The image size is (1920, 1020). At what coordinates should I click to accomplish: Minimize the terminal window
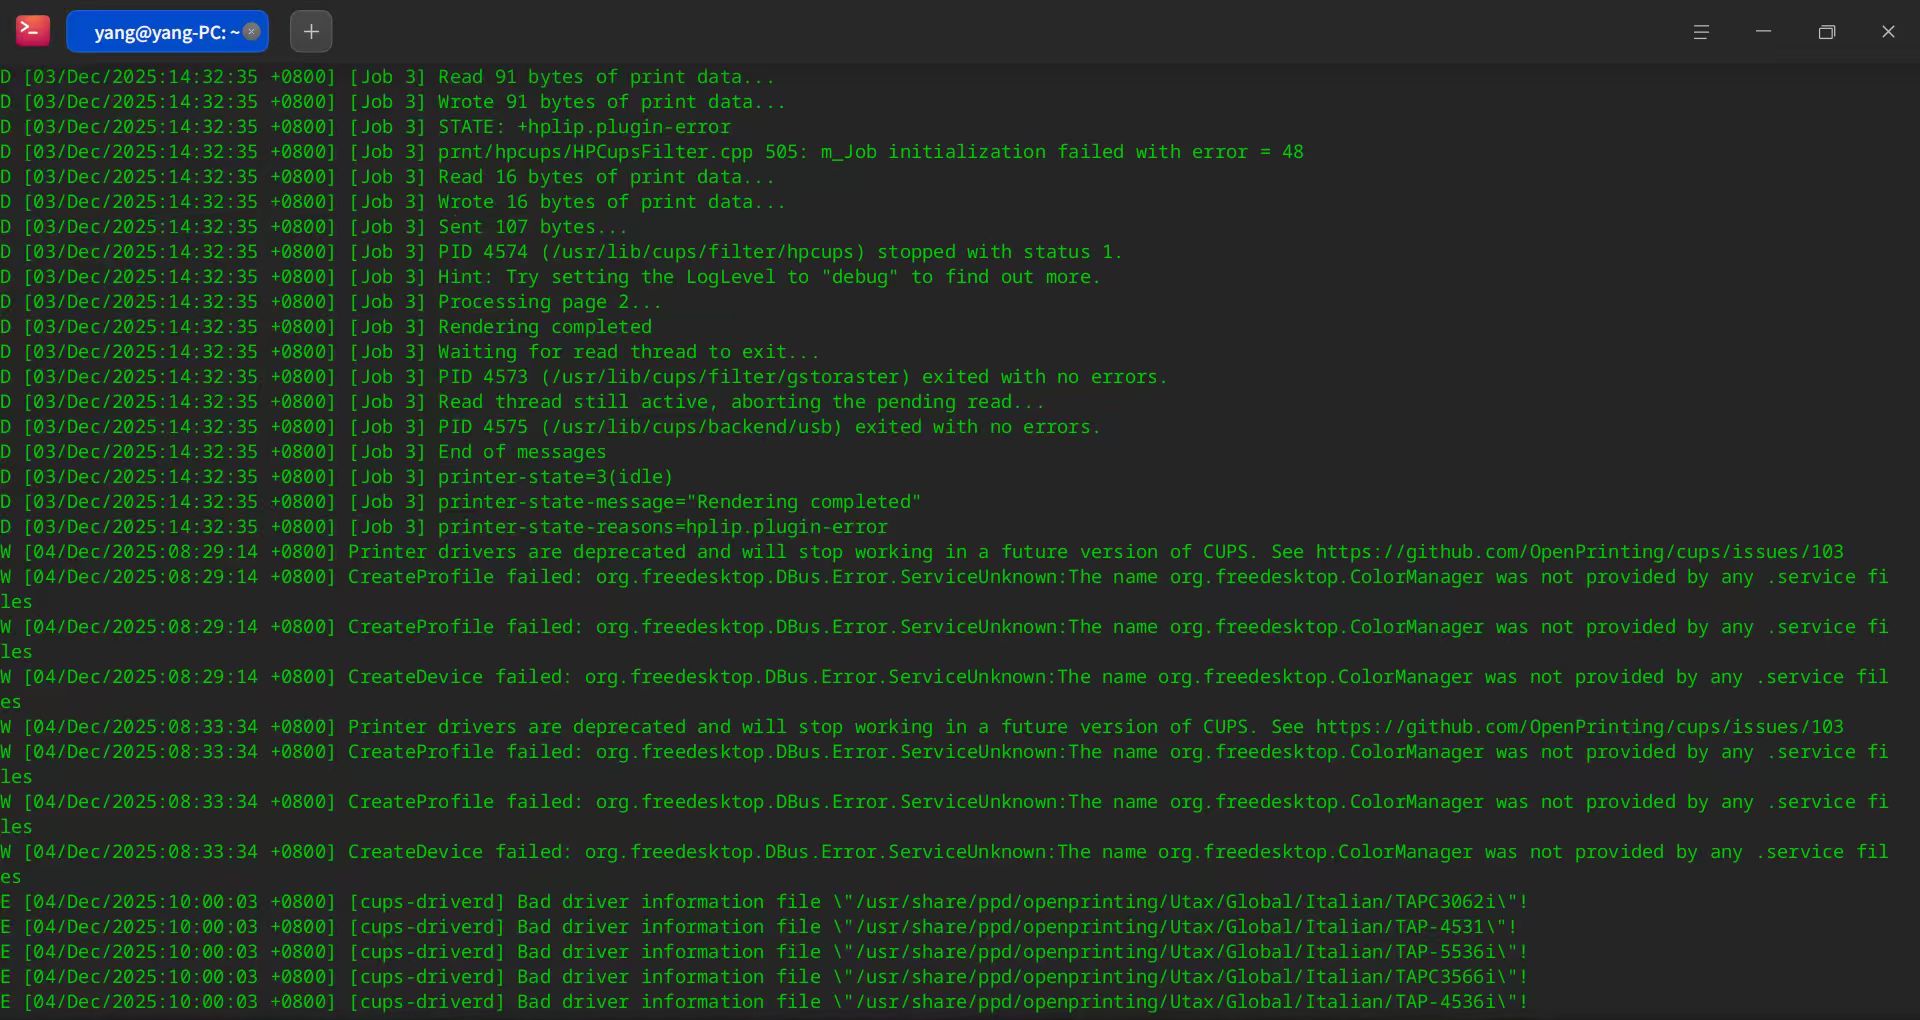point(1764,32)
